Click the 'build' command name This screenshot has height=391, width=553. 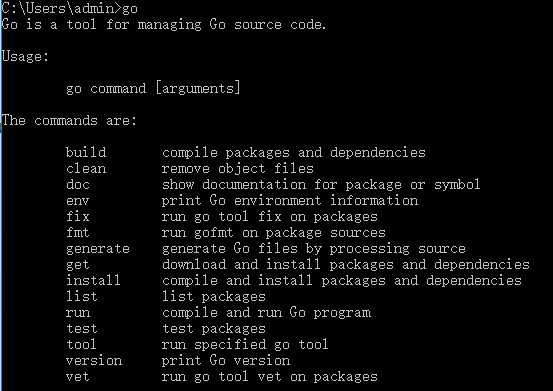(86, 152)
